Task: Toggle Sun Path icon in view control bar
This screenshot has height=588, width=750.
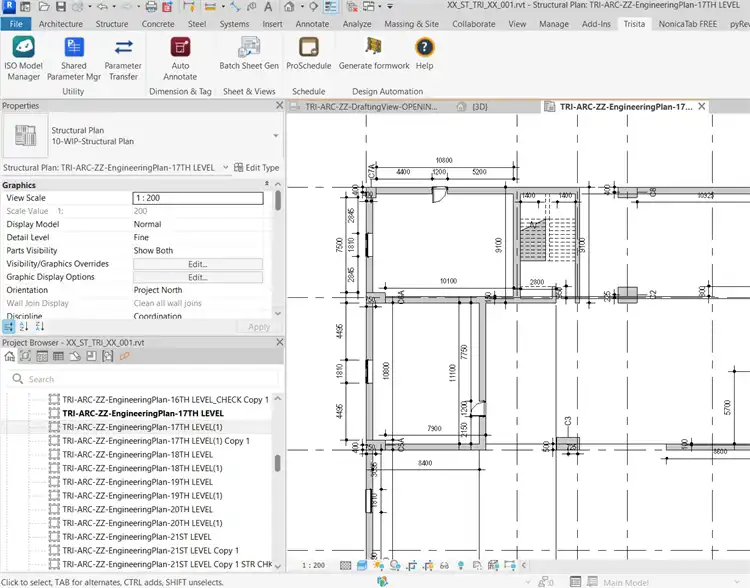Action: [379, 566]
